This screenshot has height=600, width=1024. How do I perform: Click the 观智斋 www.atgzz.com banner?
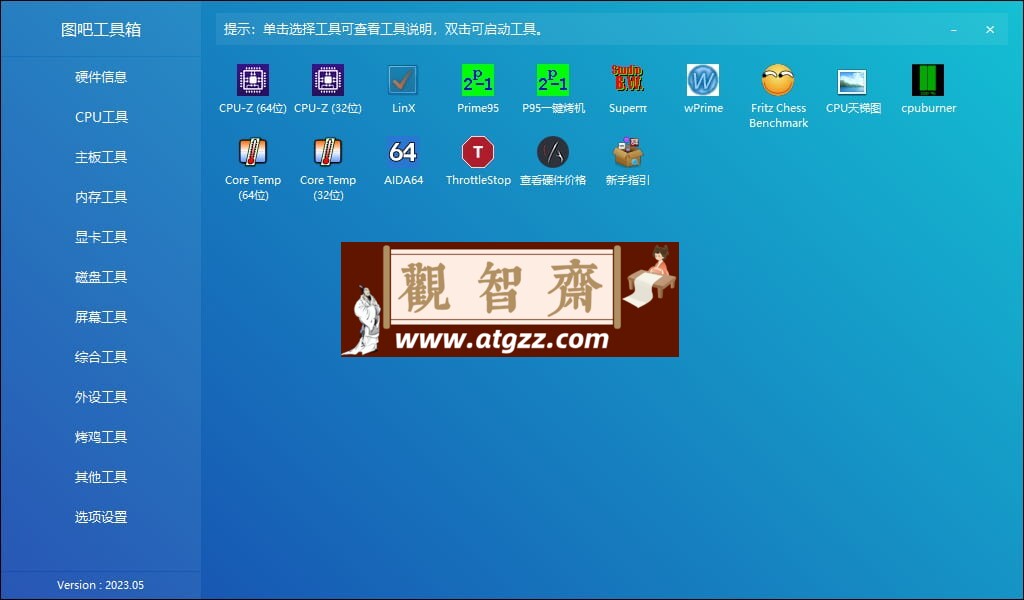tap(509, 299)
